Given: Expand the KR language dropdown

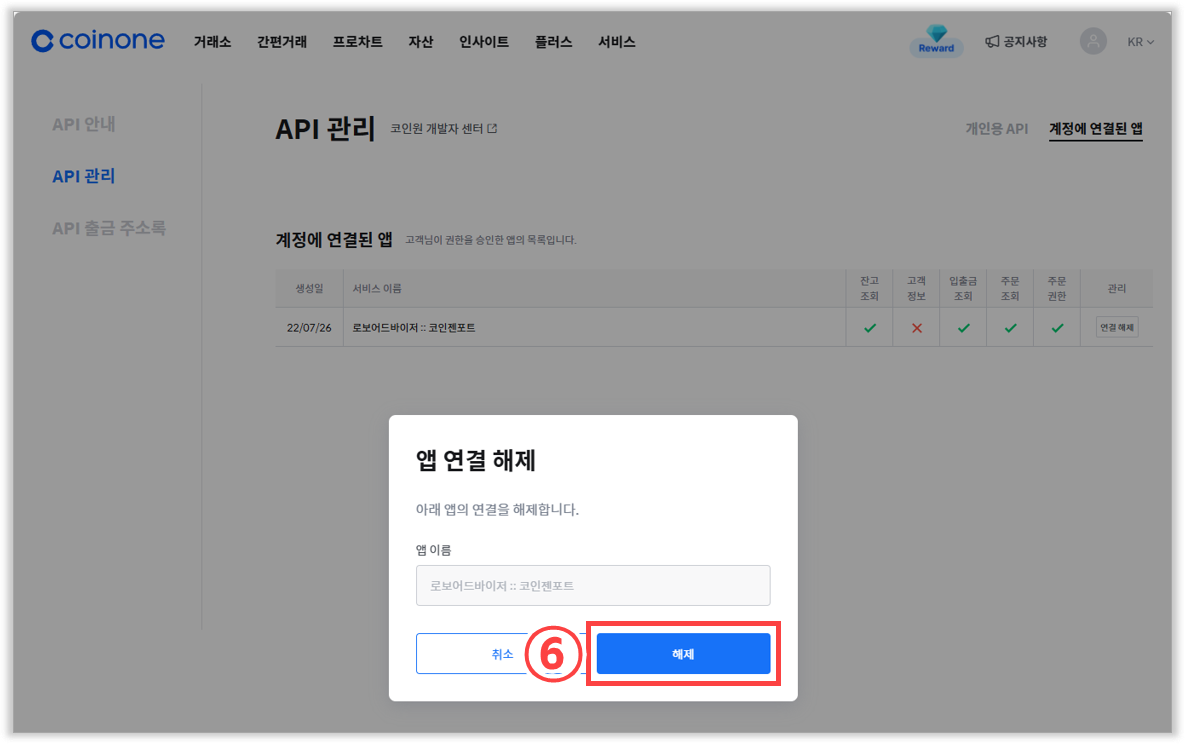Looking at the screenshot, I should [x=1140, y=42].
